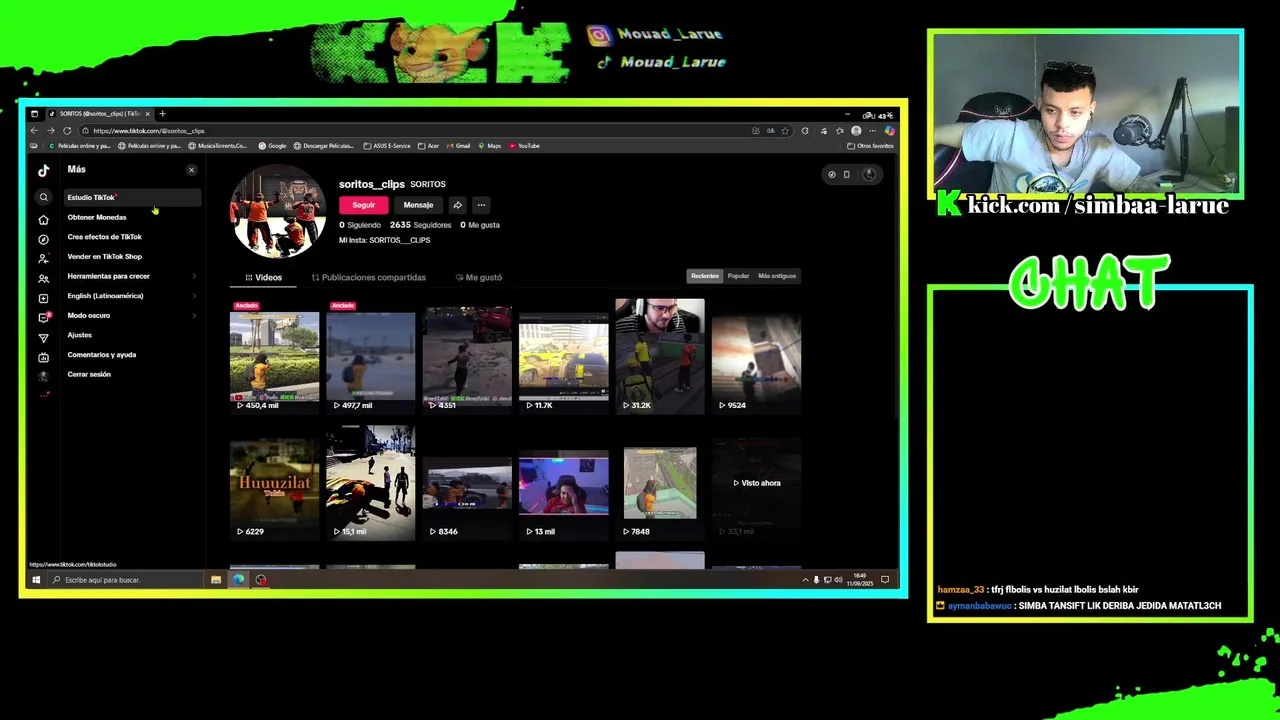Select Obtener Monedas menu item
This screenshot has width=1280, height=720.
132,217
